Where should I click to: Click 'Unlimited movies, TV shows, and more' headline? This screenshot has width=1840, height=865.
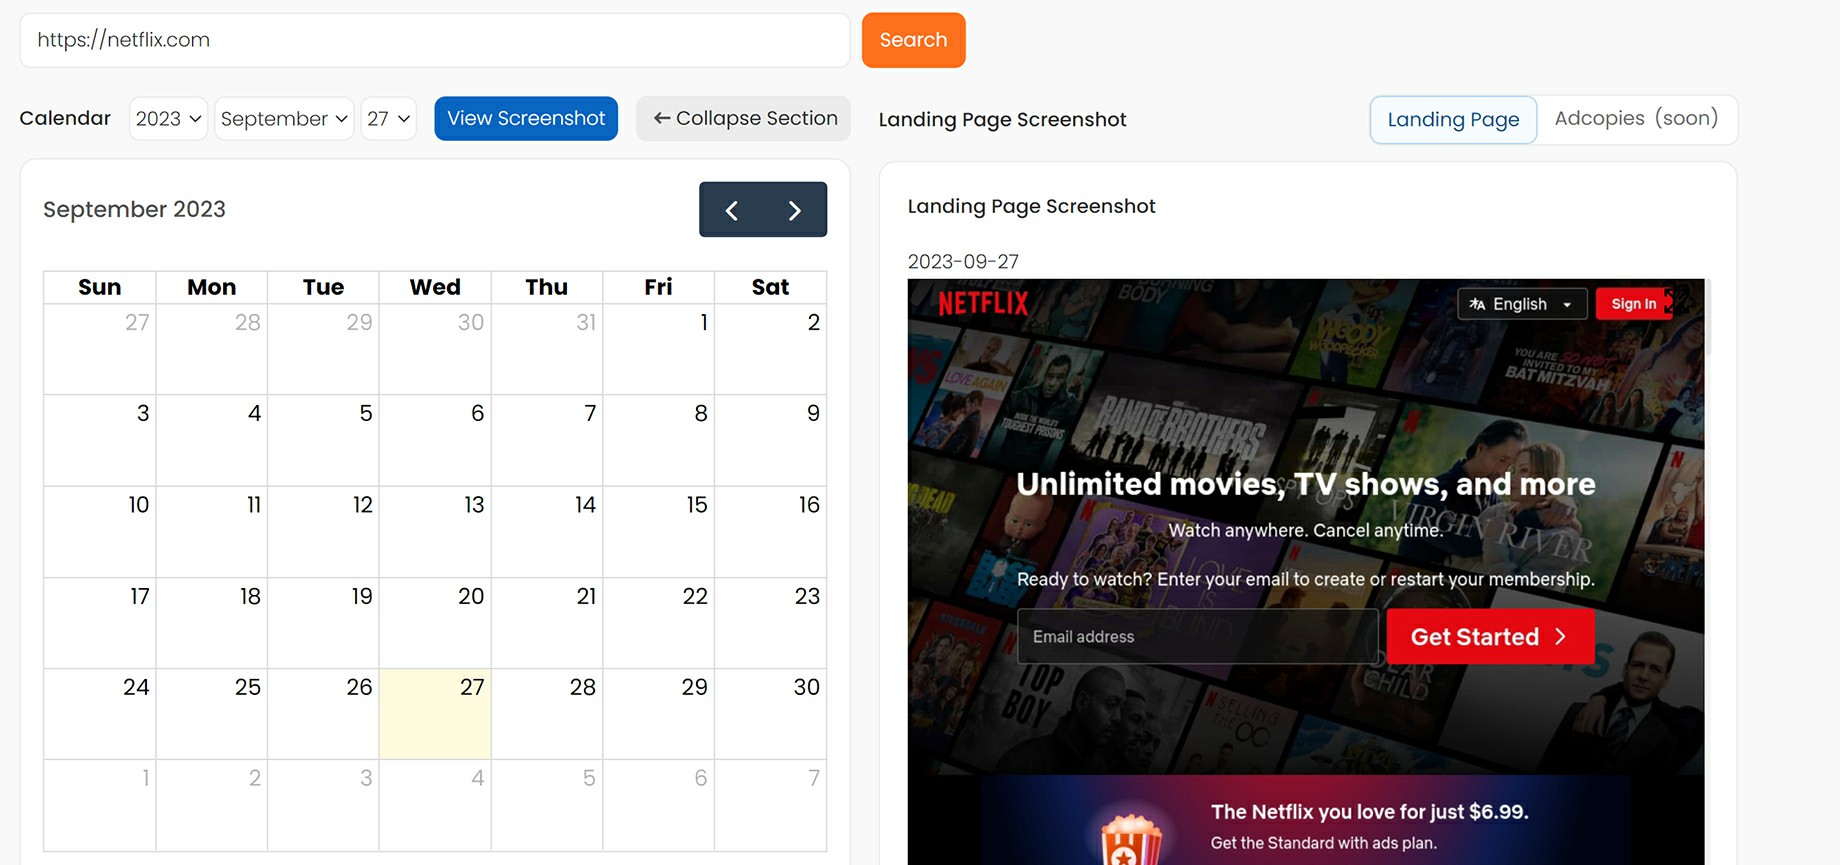tap(1306, 484)
